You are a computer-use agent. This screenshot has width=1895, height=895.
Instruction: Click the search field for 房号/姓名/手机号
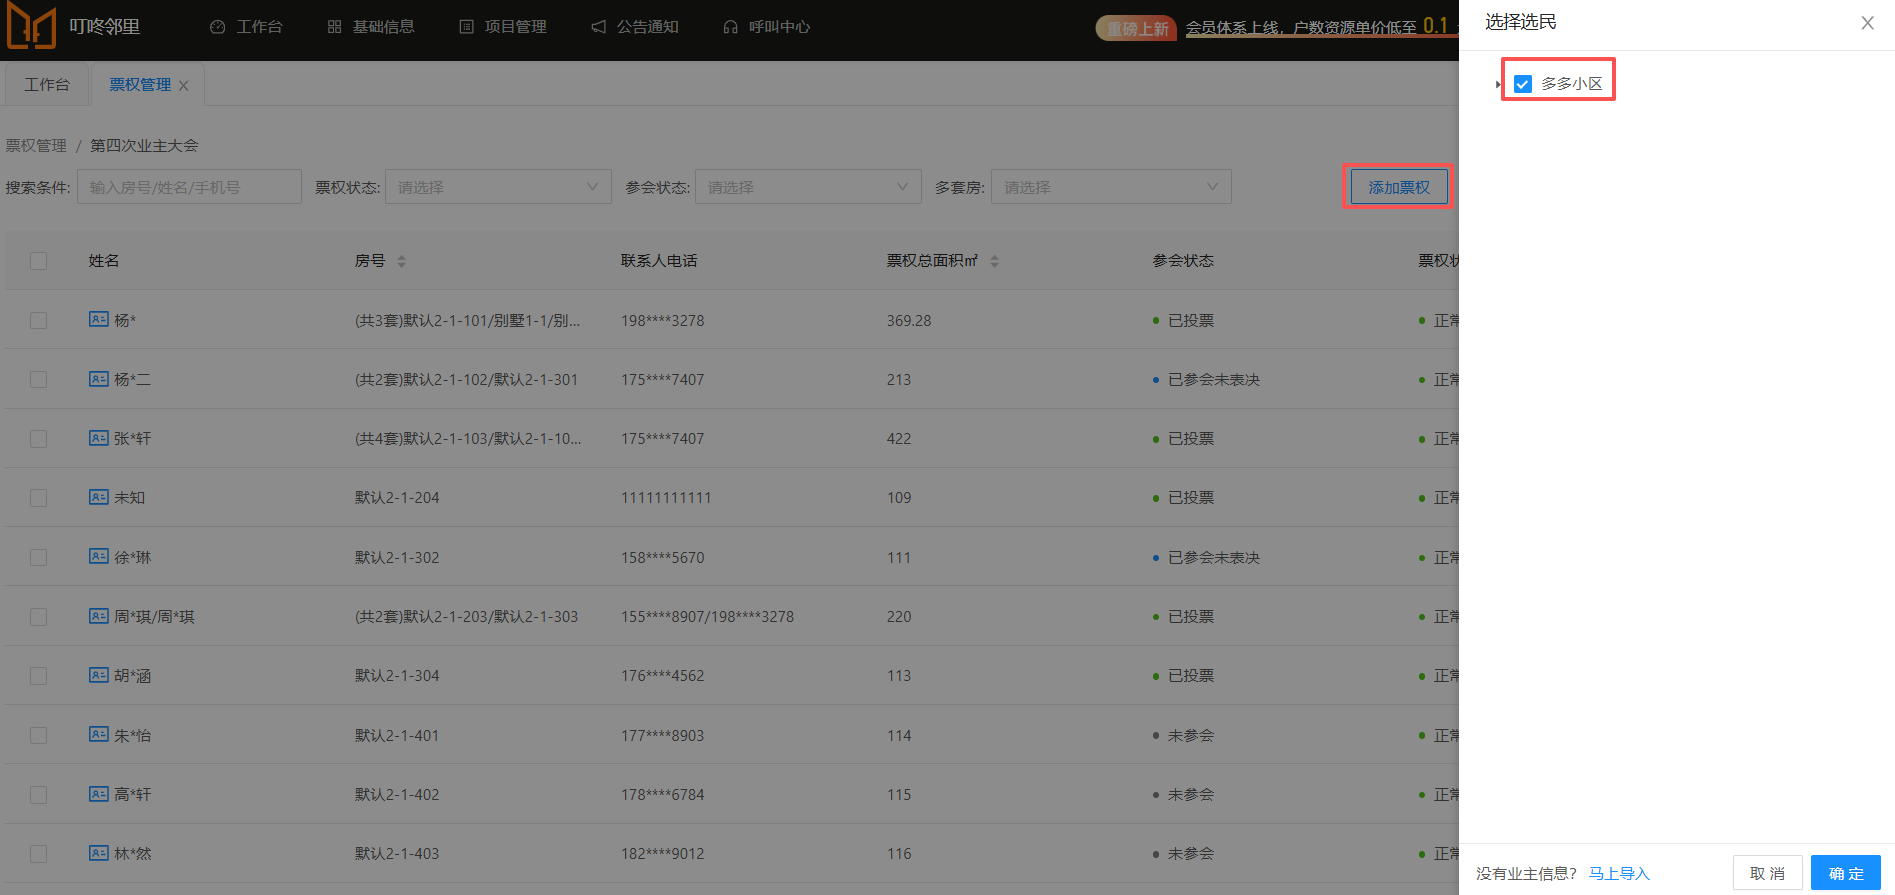click(189, 187)
